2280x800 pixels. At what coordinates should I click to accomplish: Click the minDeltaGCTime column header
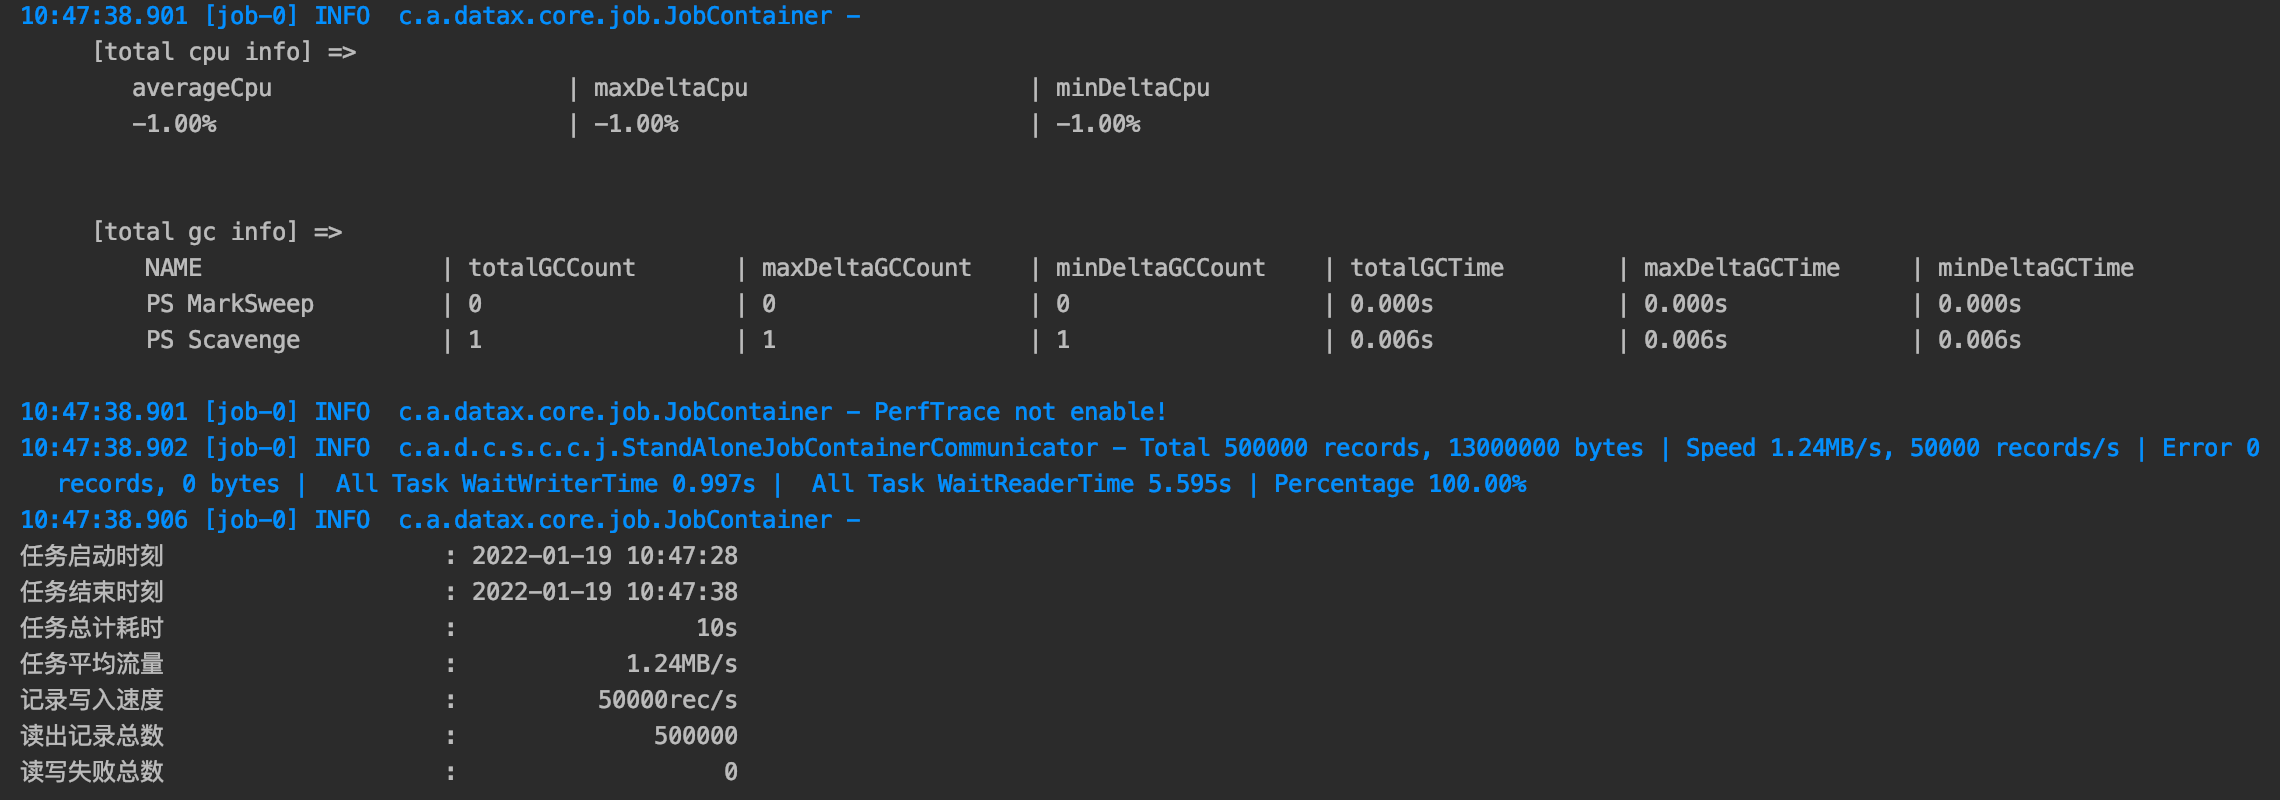2036,268
